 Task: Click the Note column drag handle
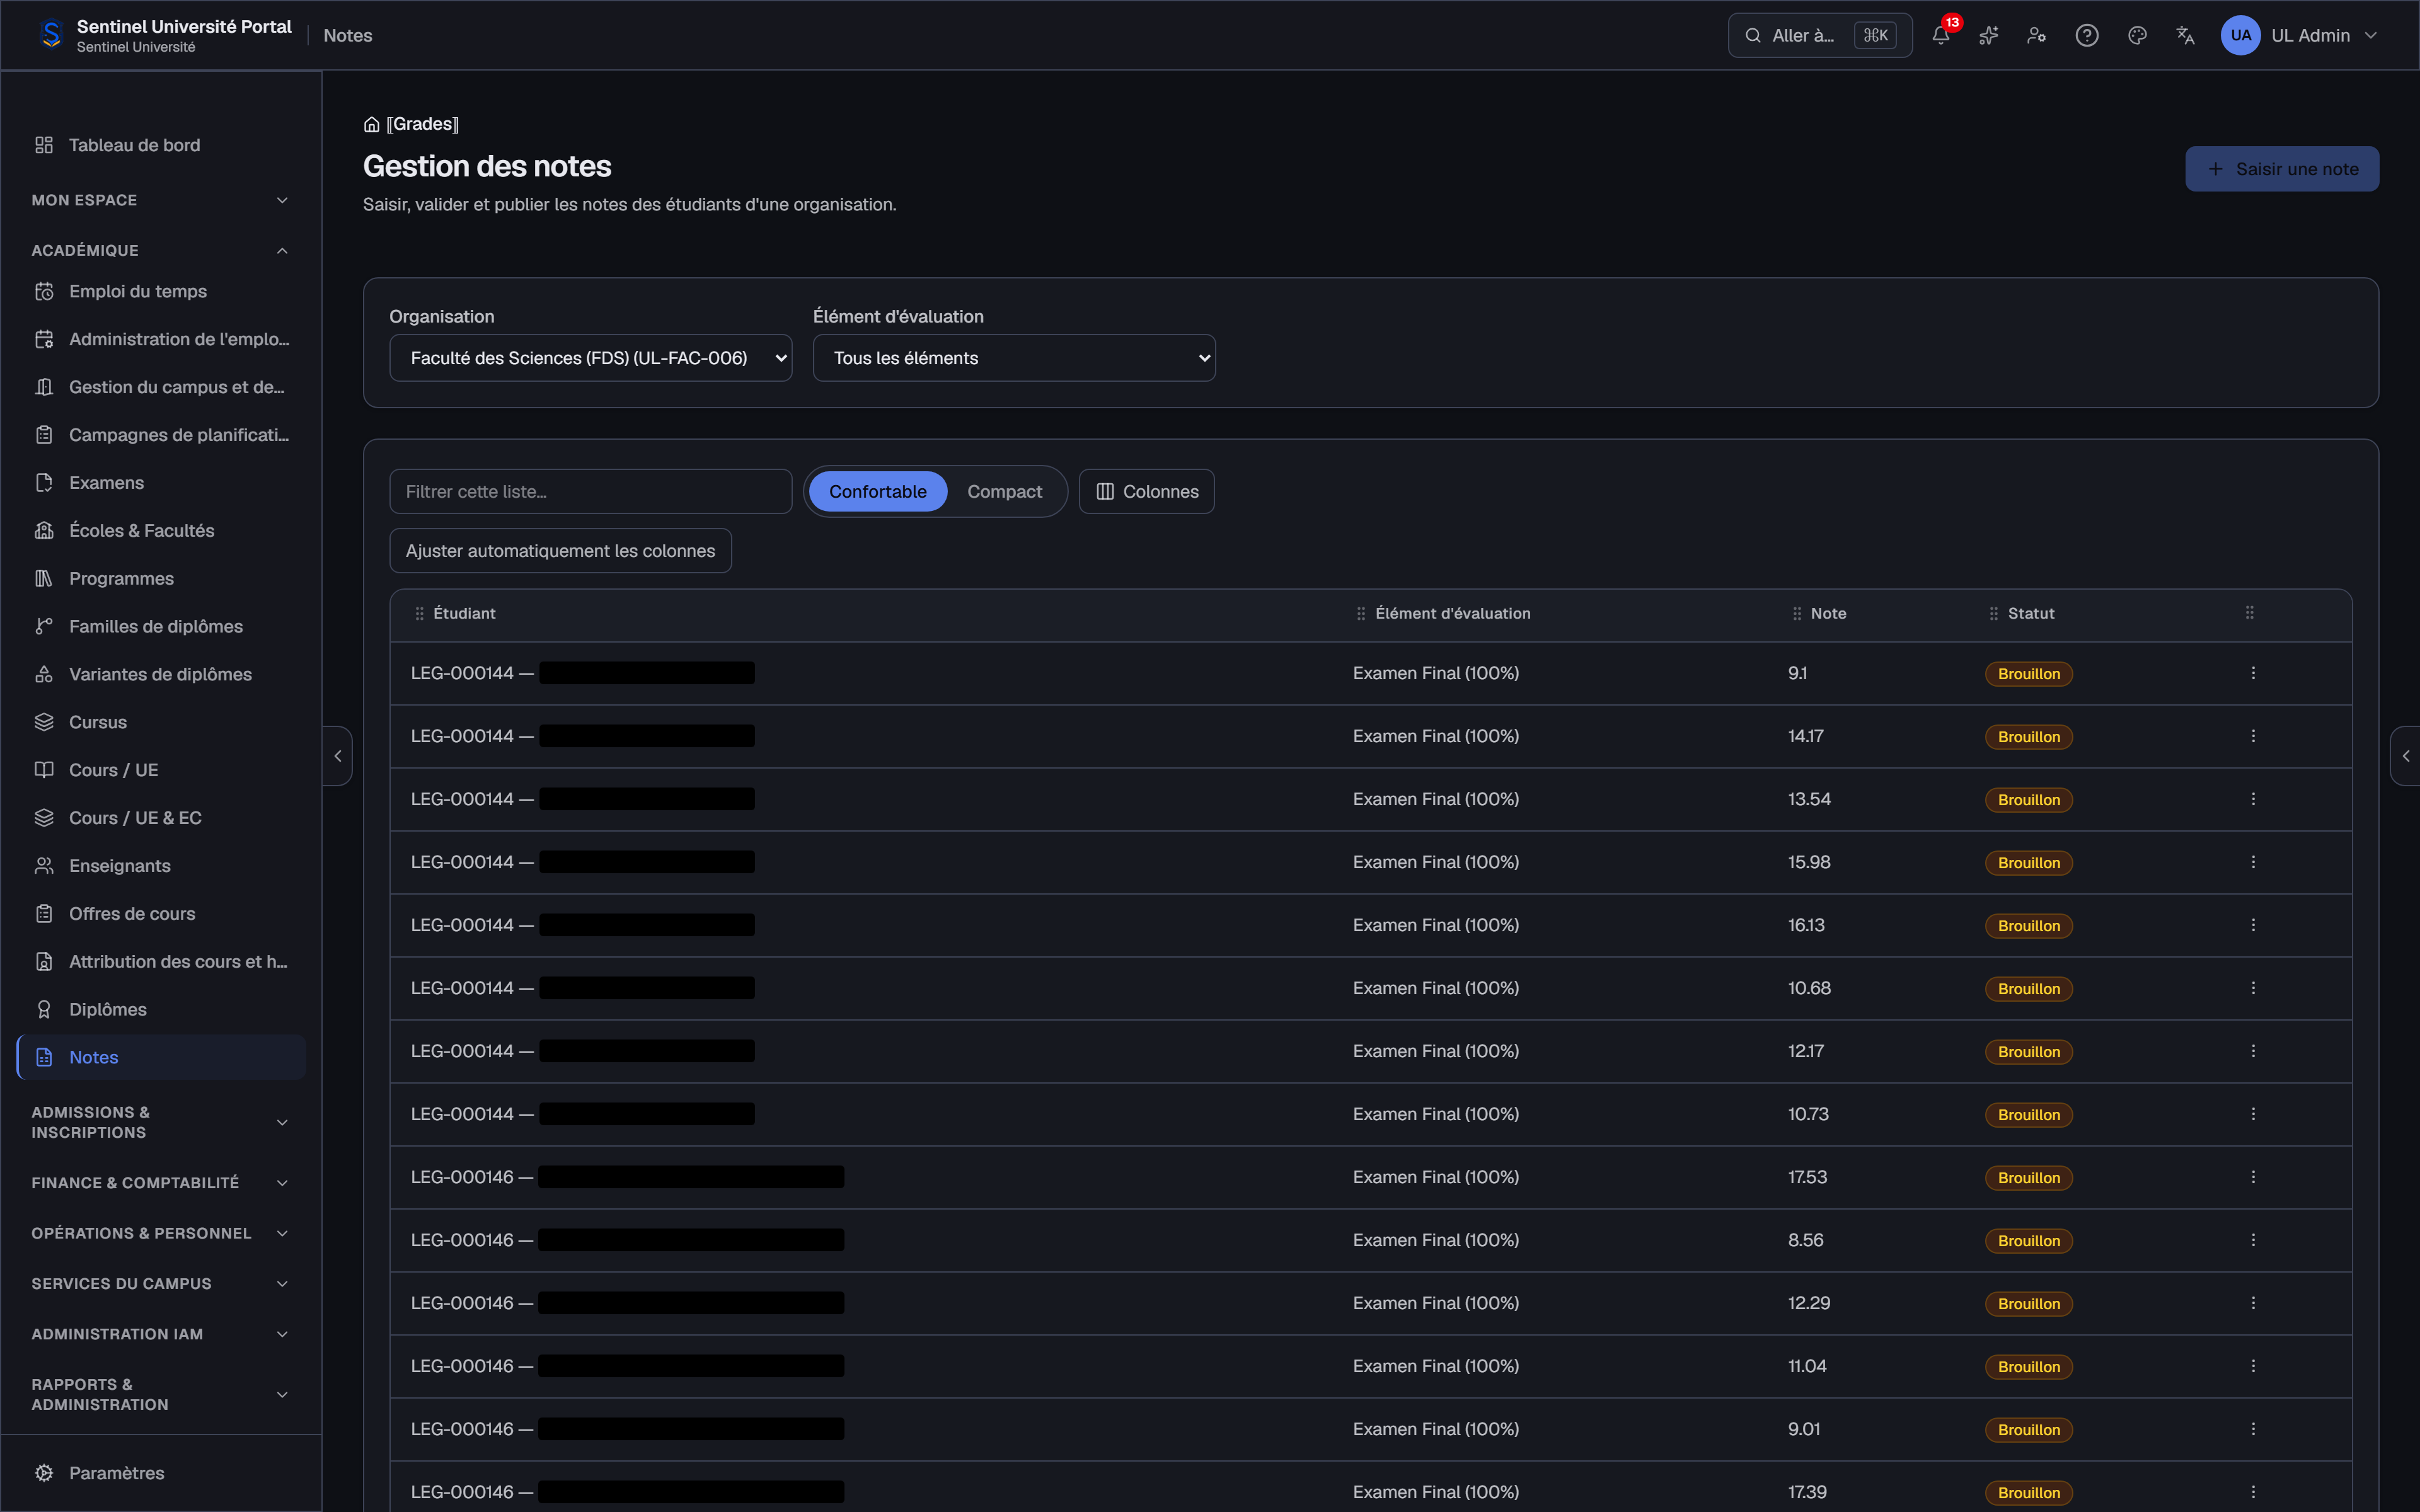click(1797, 614)
